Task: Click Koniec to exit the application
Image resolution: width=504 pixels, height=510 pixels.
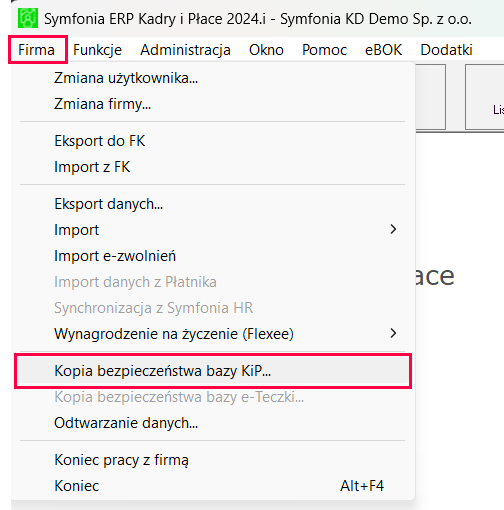Action: [213, 486]
